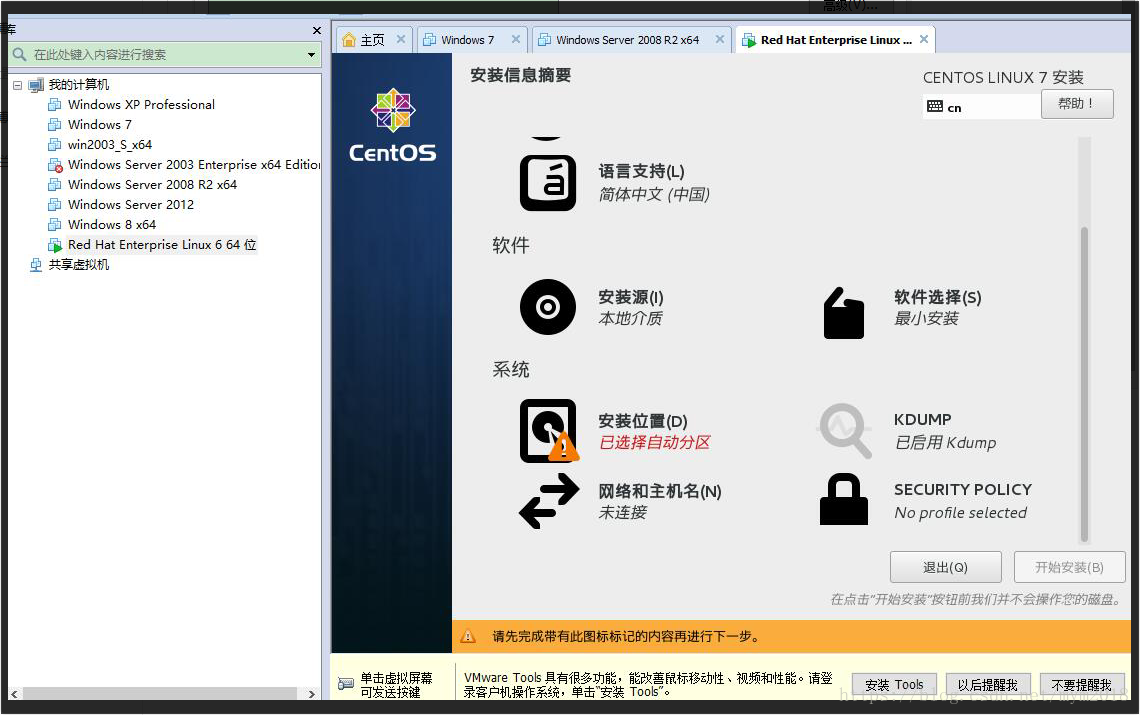
Task: Click the My Computer icon in the tree
Action: coord(36,85)
